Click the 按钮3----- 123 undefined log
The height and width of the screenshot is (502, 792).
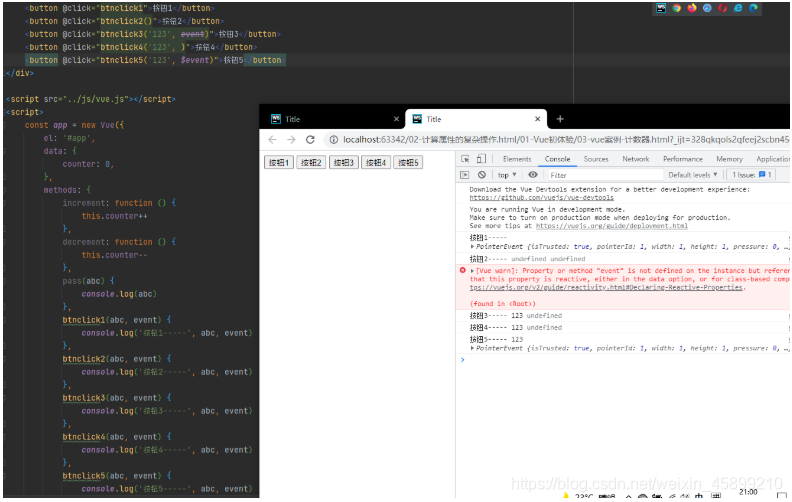516,316
